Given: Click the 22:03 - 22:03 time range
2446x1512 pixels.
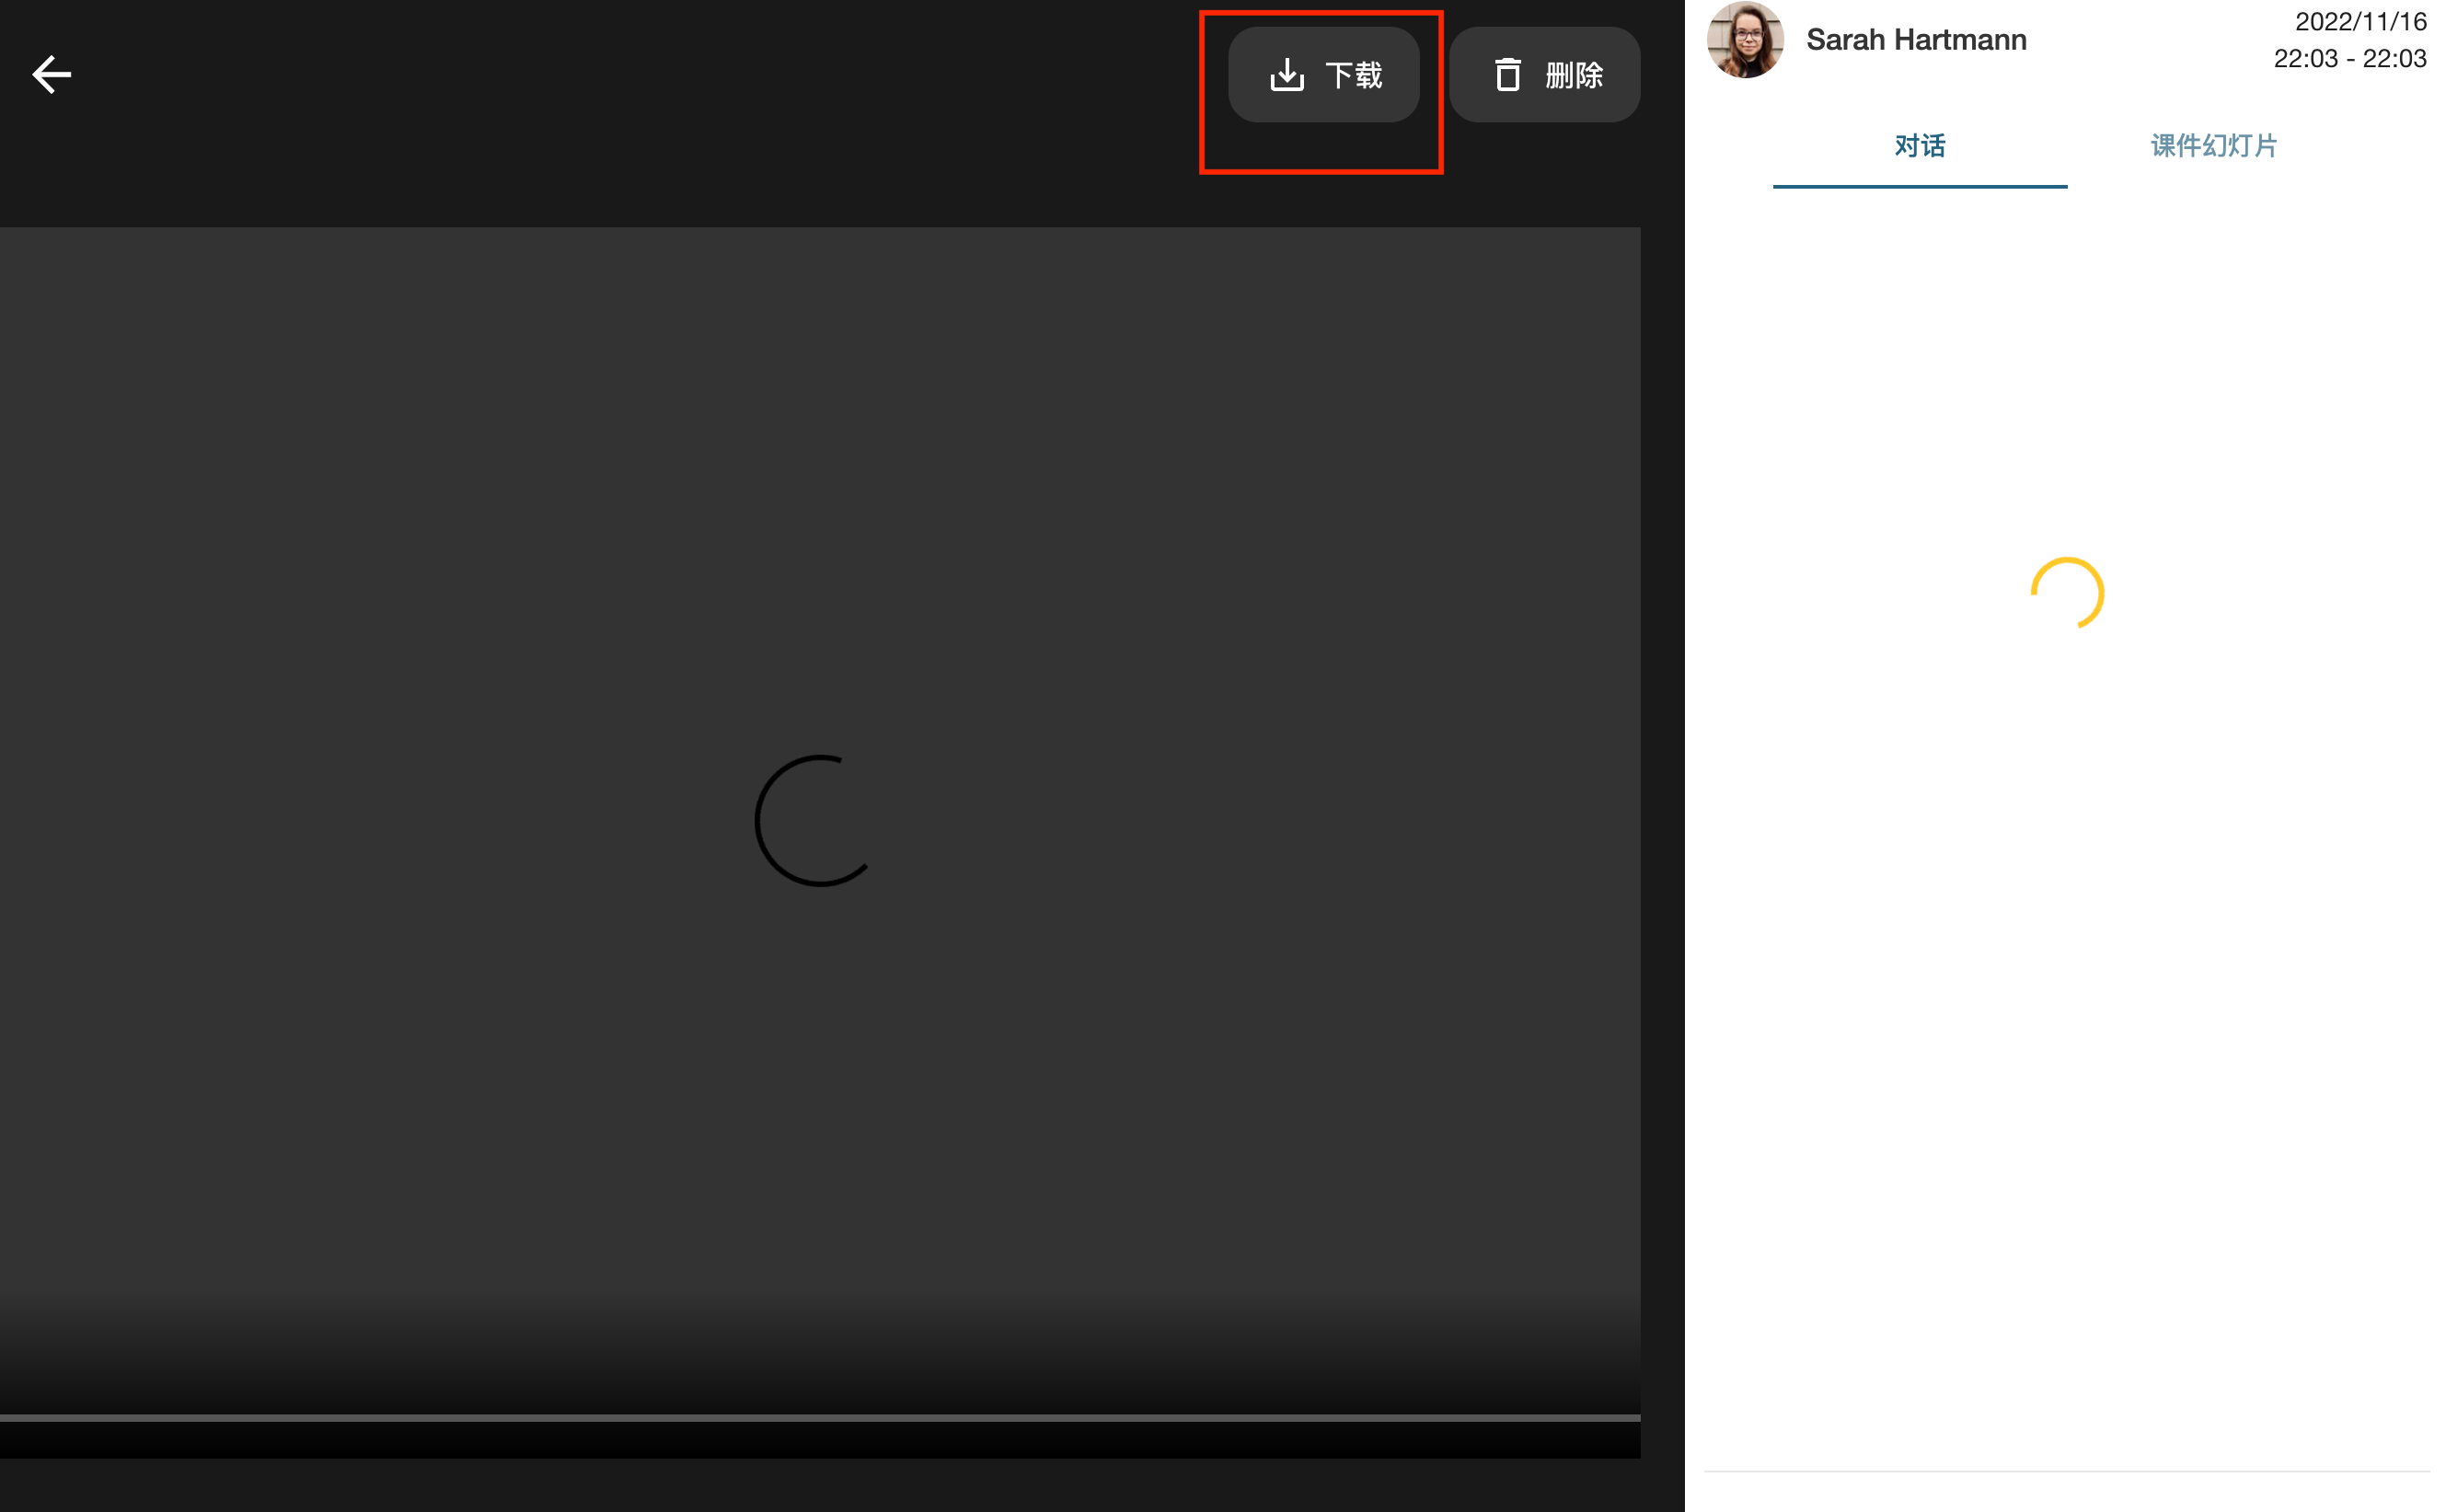Looking at the screenshot, I should [x=2349, y=59].
